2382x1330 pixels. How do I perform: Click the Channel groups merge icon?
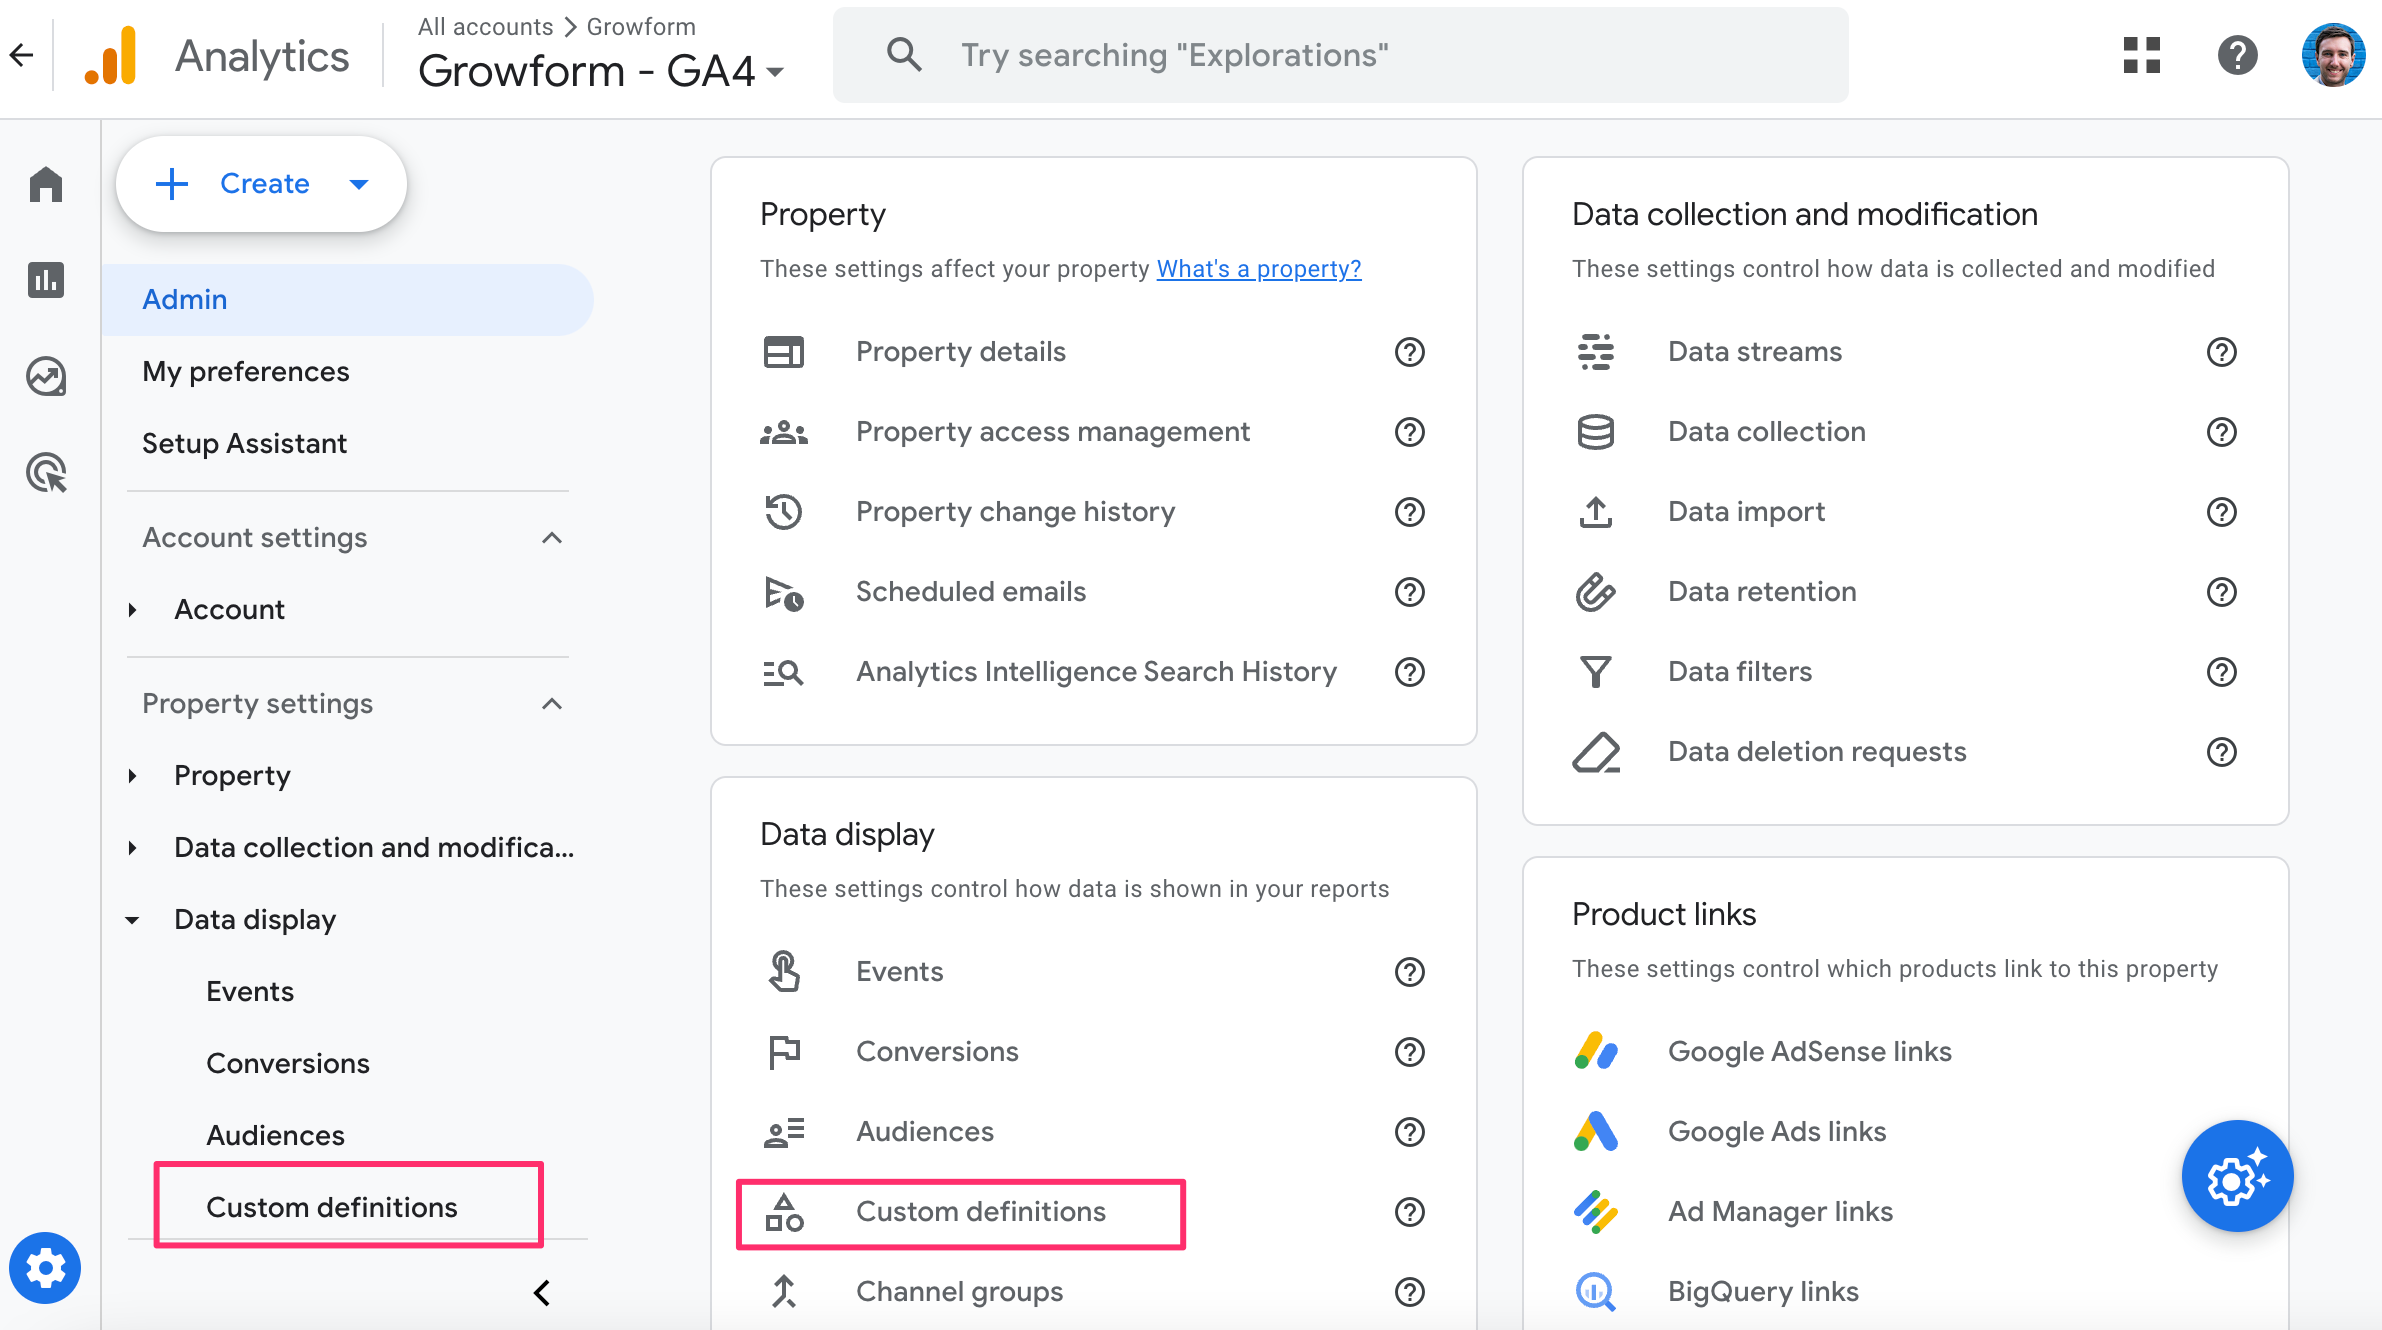tap(784, 1292)
